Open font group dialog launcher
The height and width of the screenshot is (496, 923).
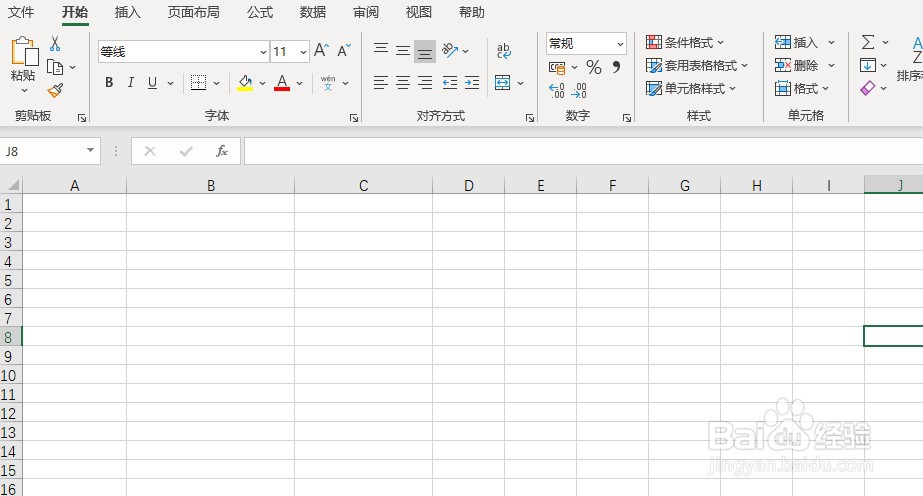click(x=354, y=118)
